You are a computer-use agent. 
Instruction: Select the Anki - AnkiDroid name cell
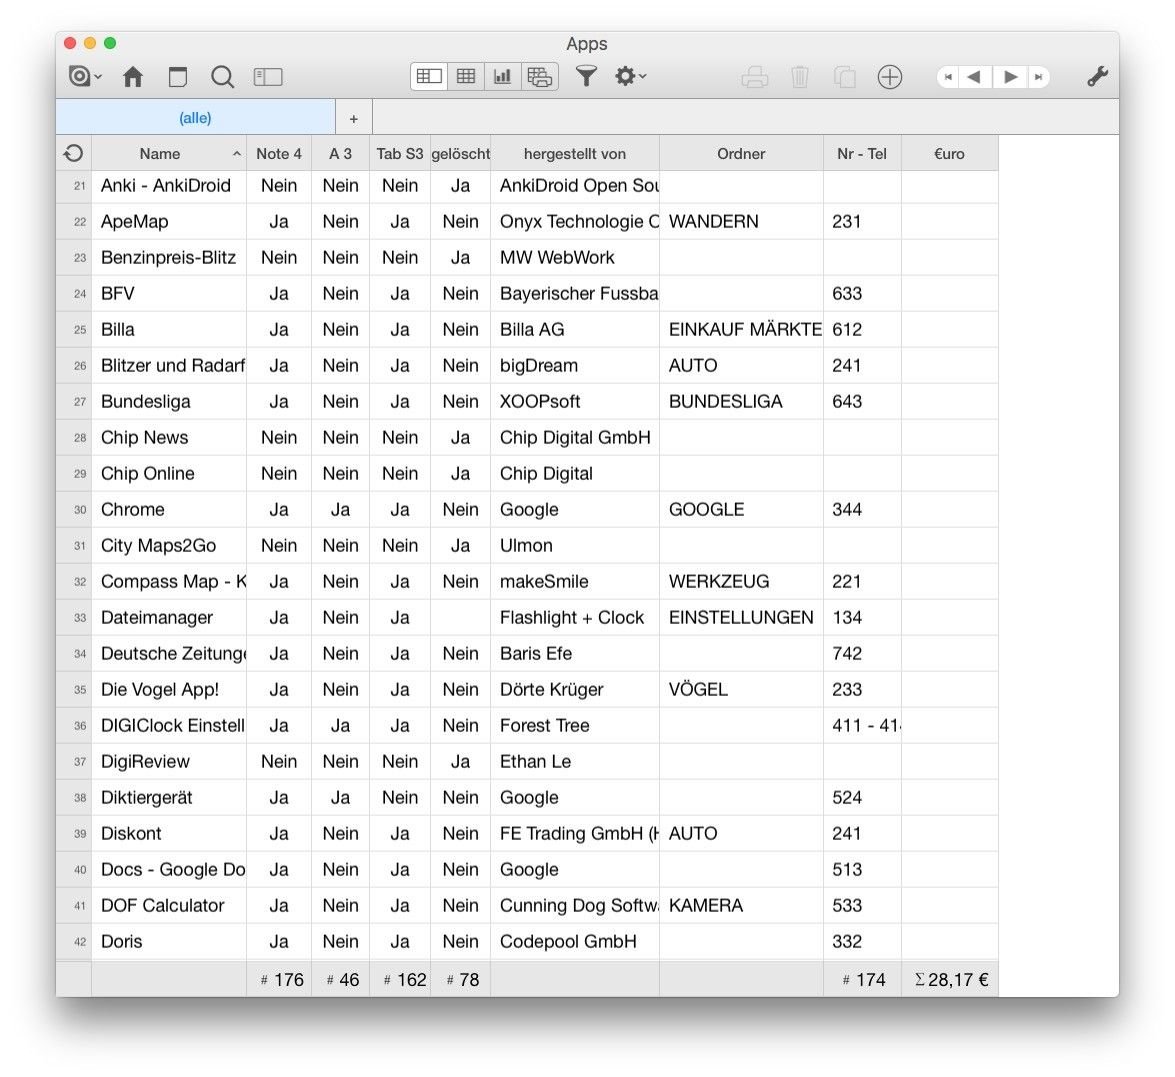tap(169, 186)
